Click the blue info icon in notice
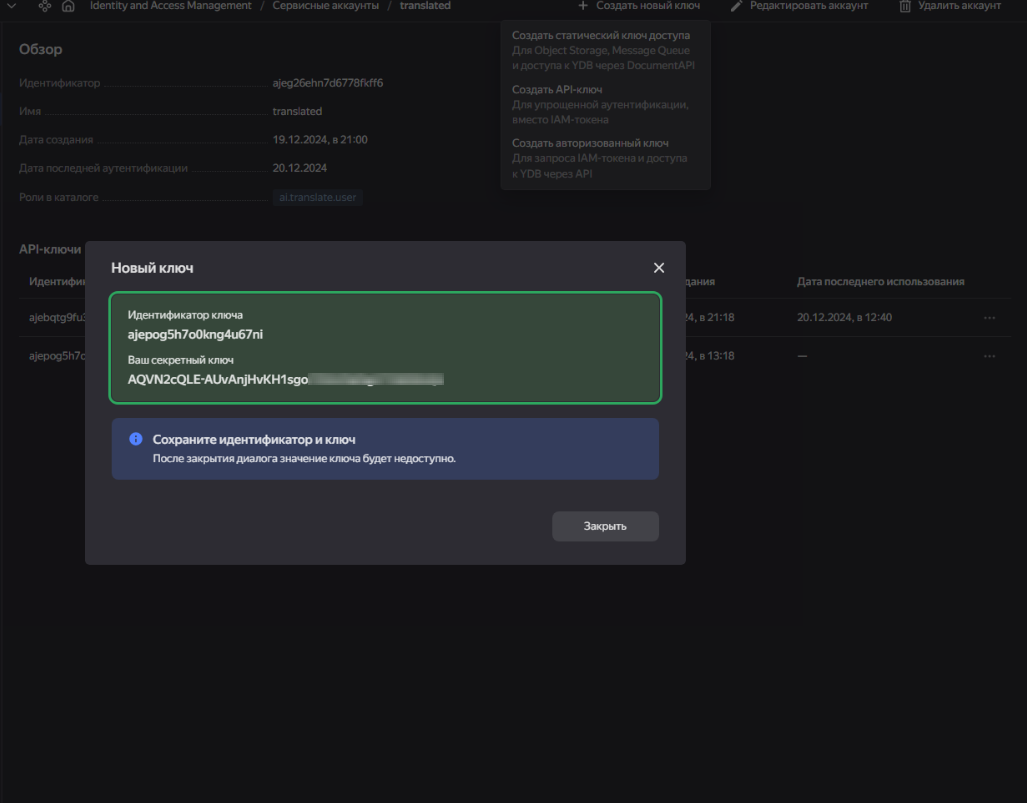 (136, 439)
